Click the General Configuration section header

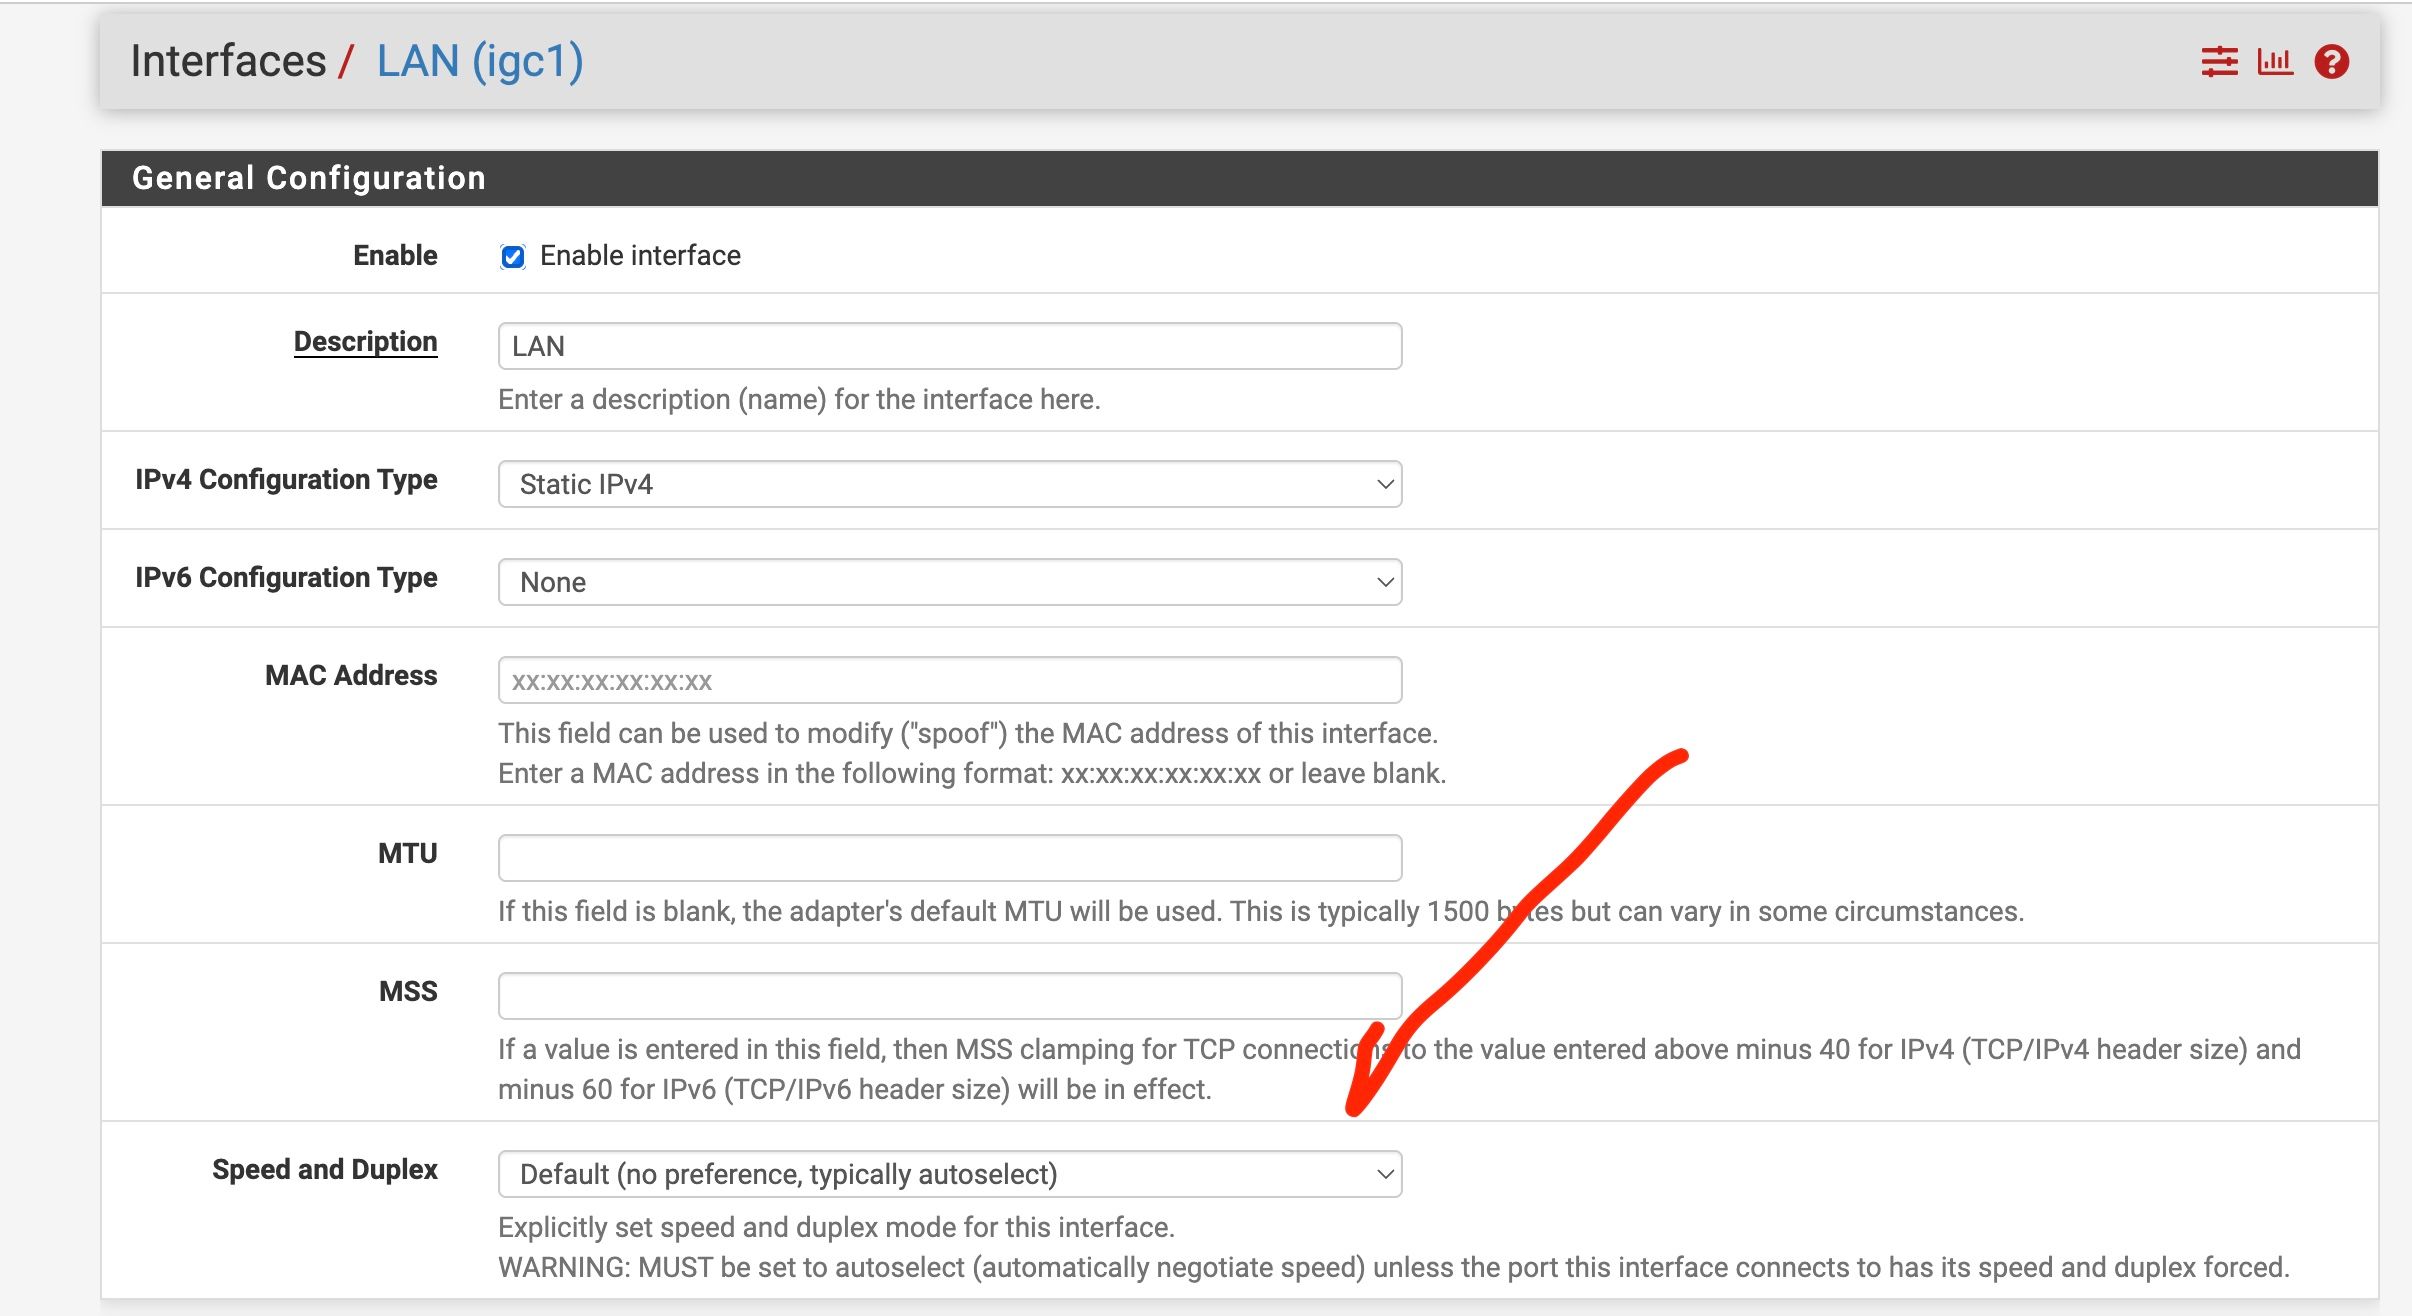308,178
